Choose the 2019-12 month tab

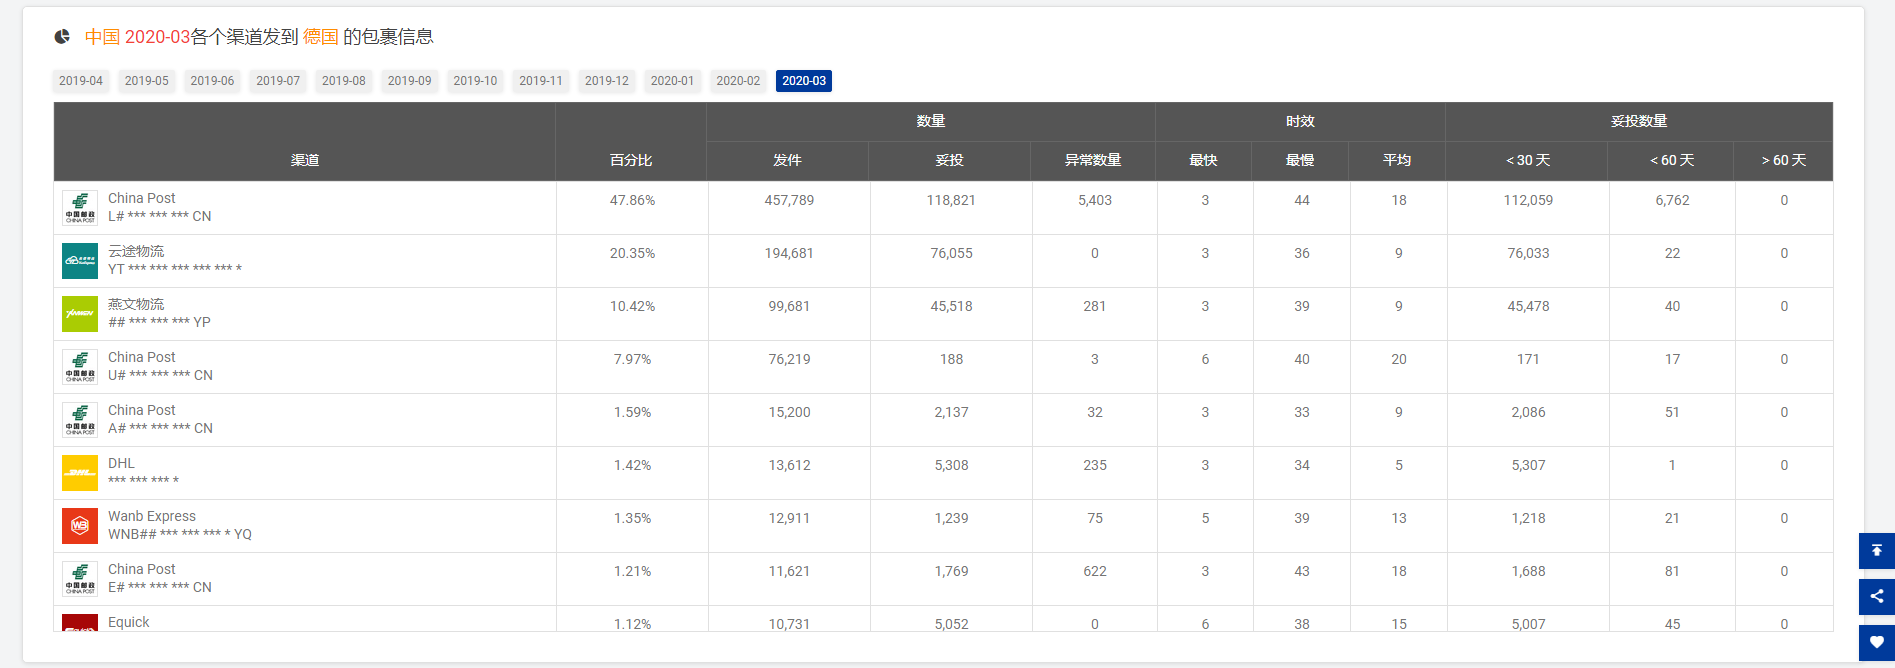point(607,81)
